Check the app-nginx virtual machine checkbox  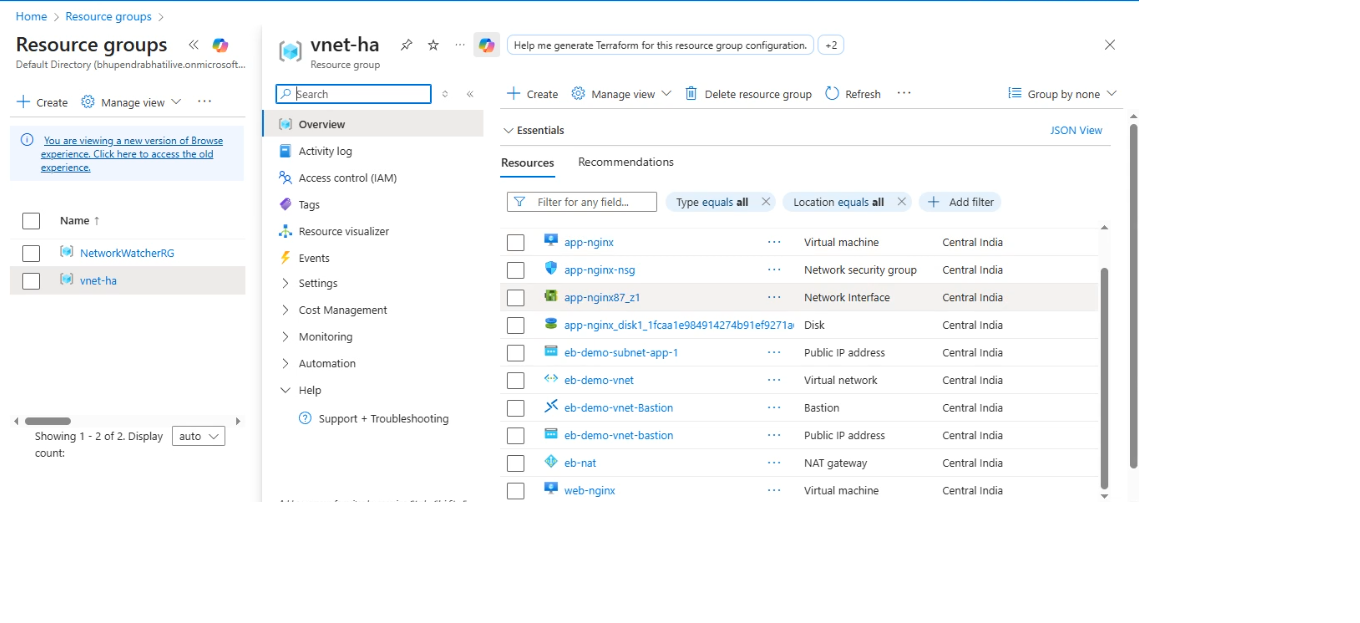coord(515,243)
